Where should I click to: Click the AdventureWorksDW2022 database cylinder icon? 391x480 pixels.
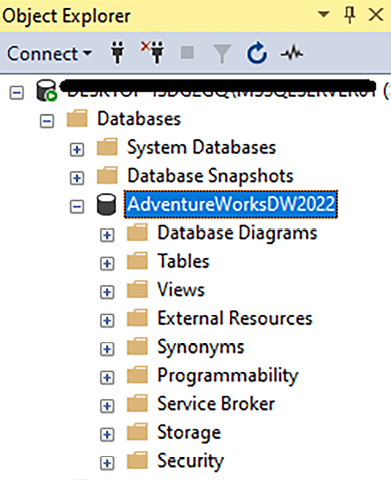tap(106, 204)
